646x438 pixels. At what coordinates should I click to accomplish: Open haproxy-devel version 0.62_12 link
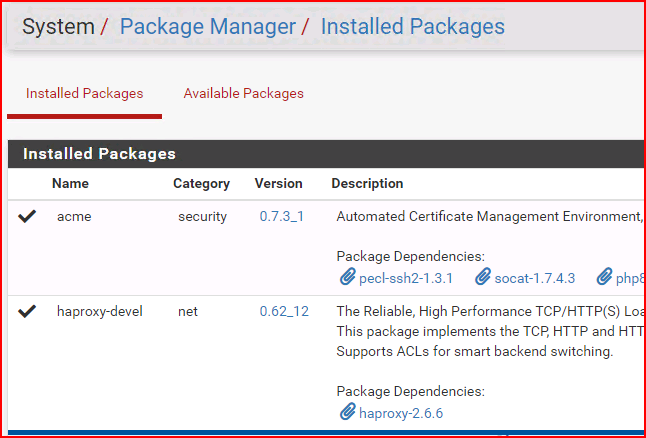point(284,312)
